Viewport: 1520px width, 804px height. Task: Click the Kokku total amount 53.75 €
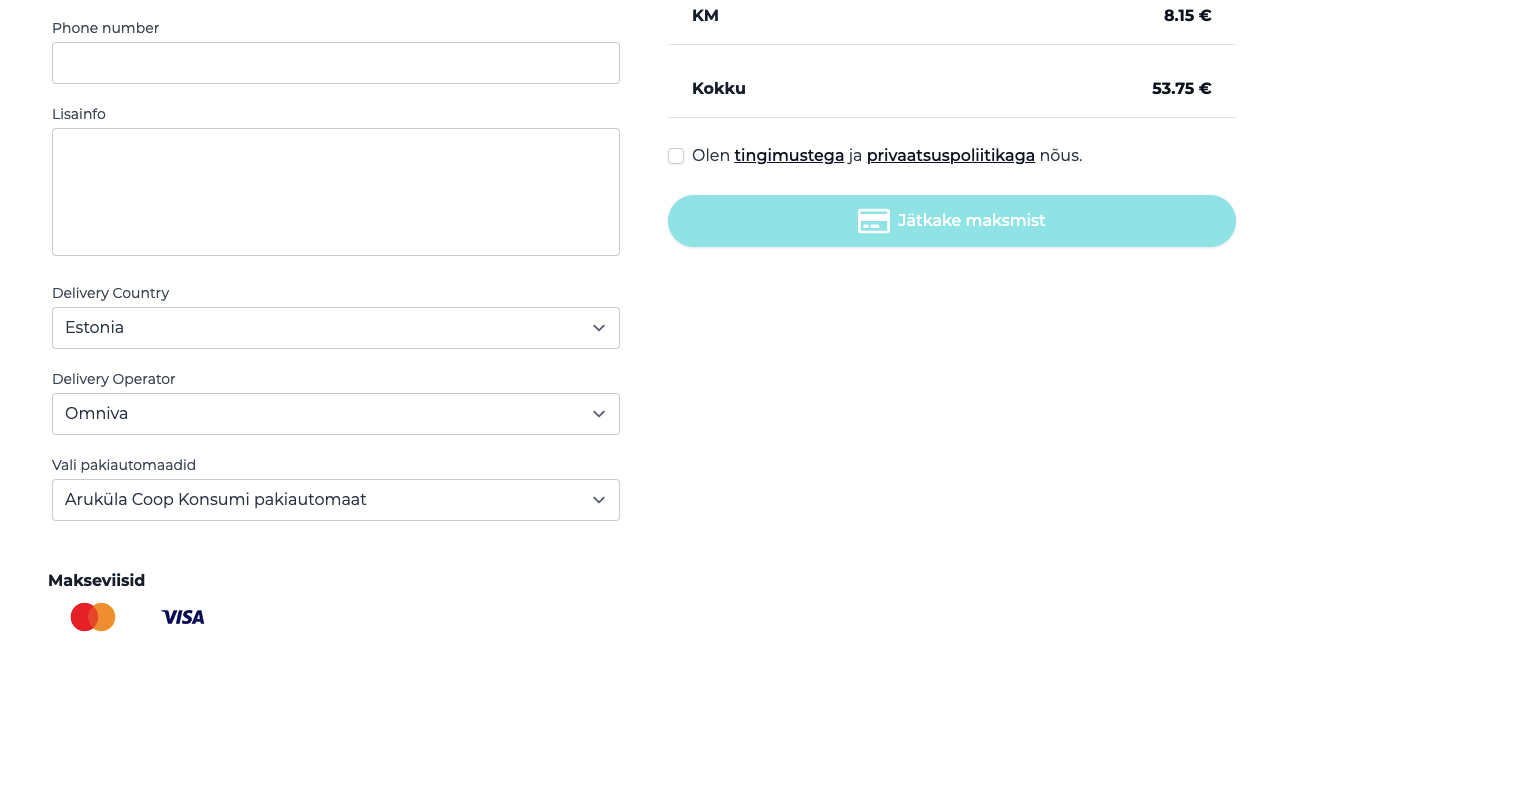coord(1181,88)
